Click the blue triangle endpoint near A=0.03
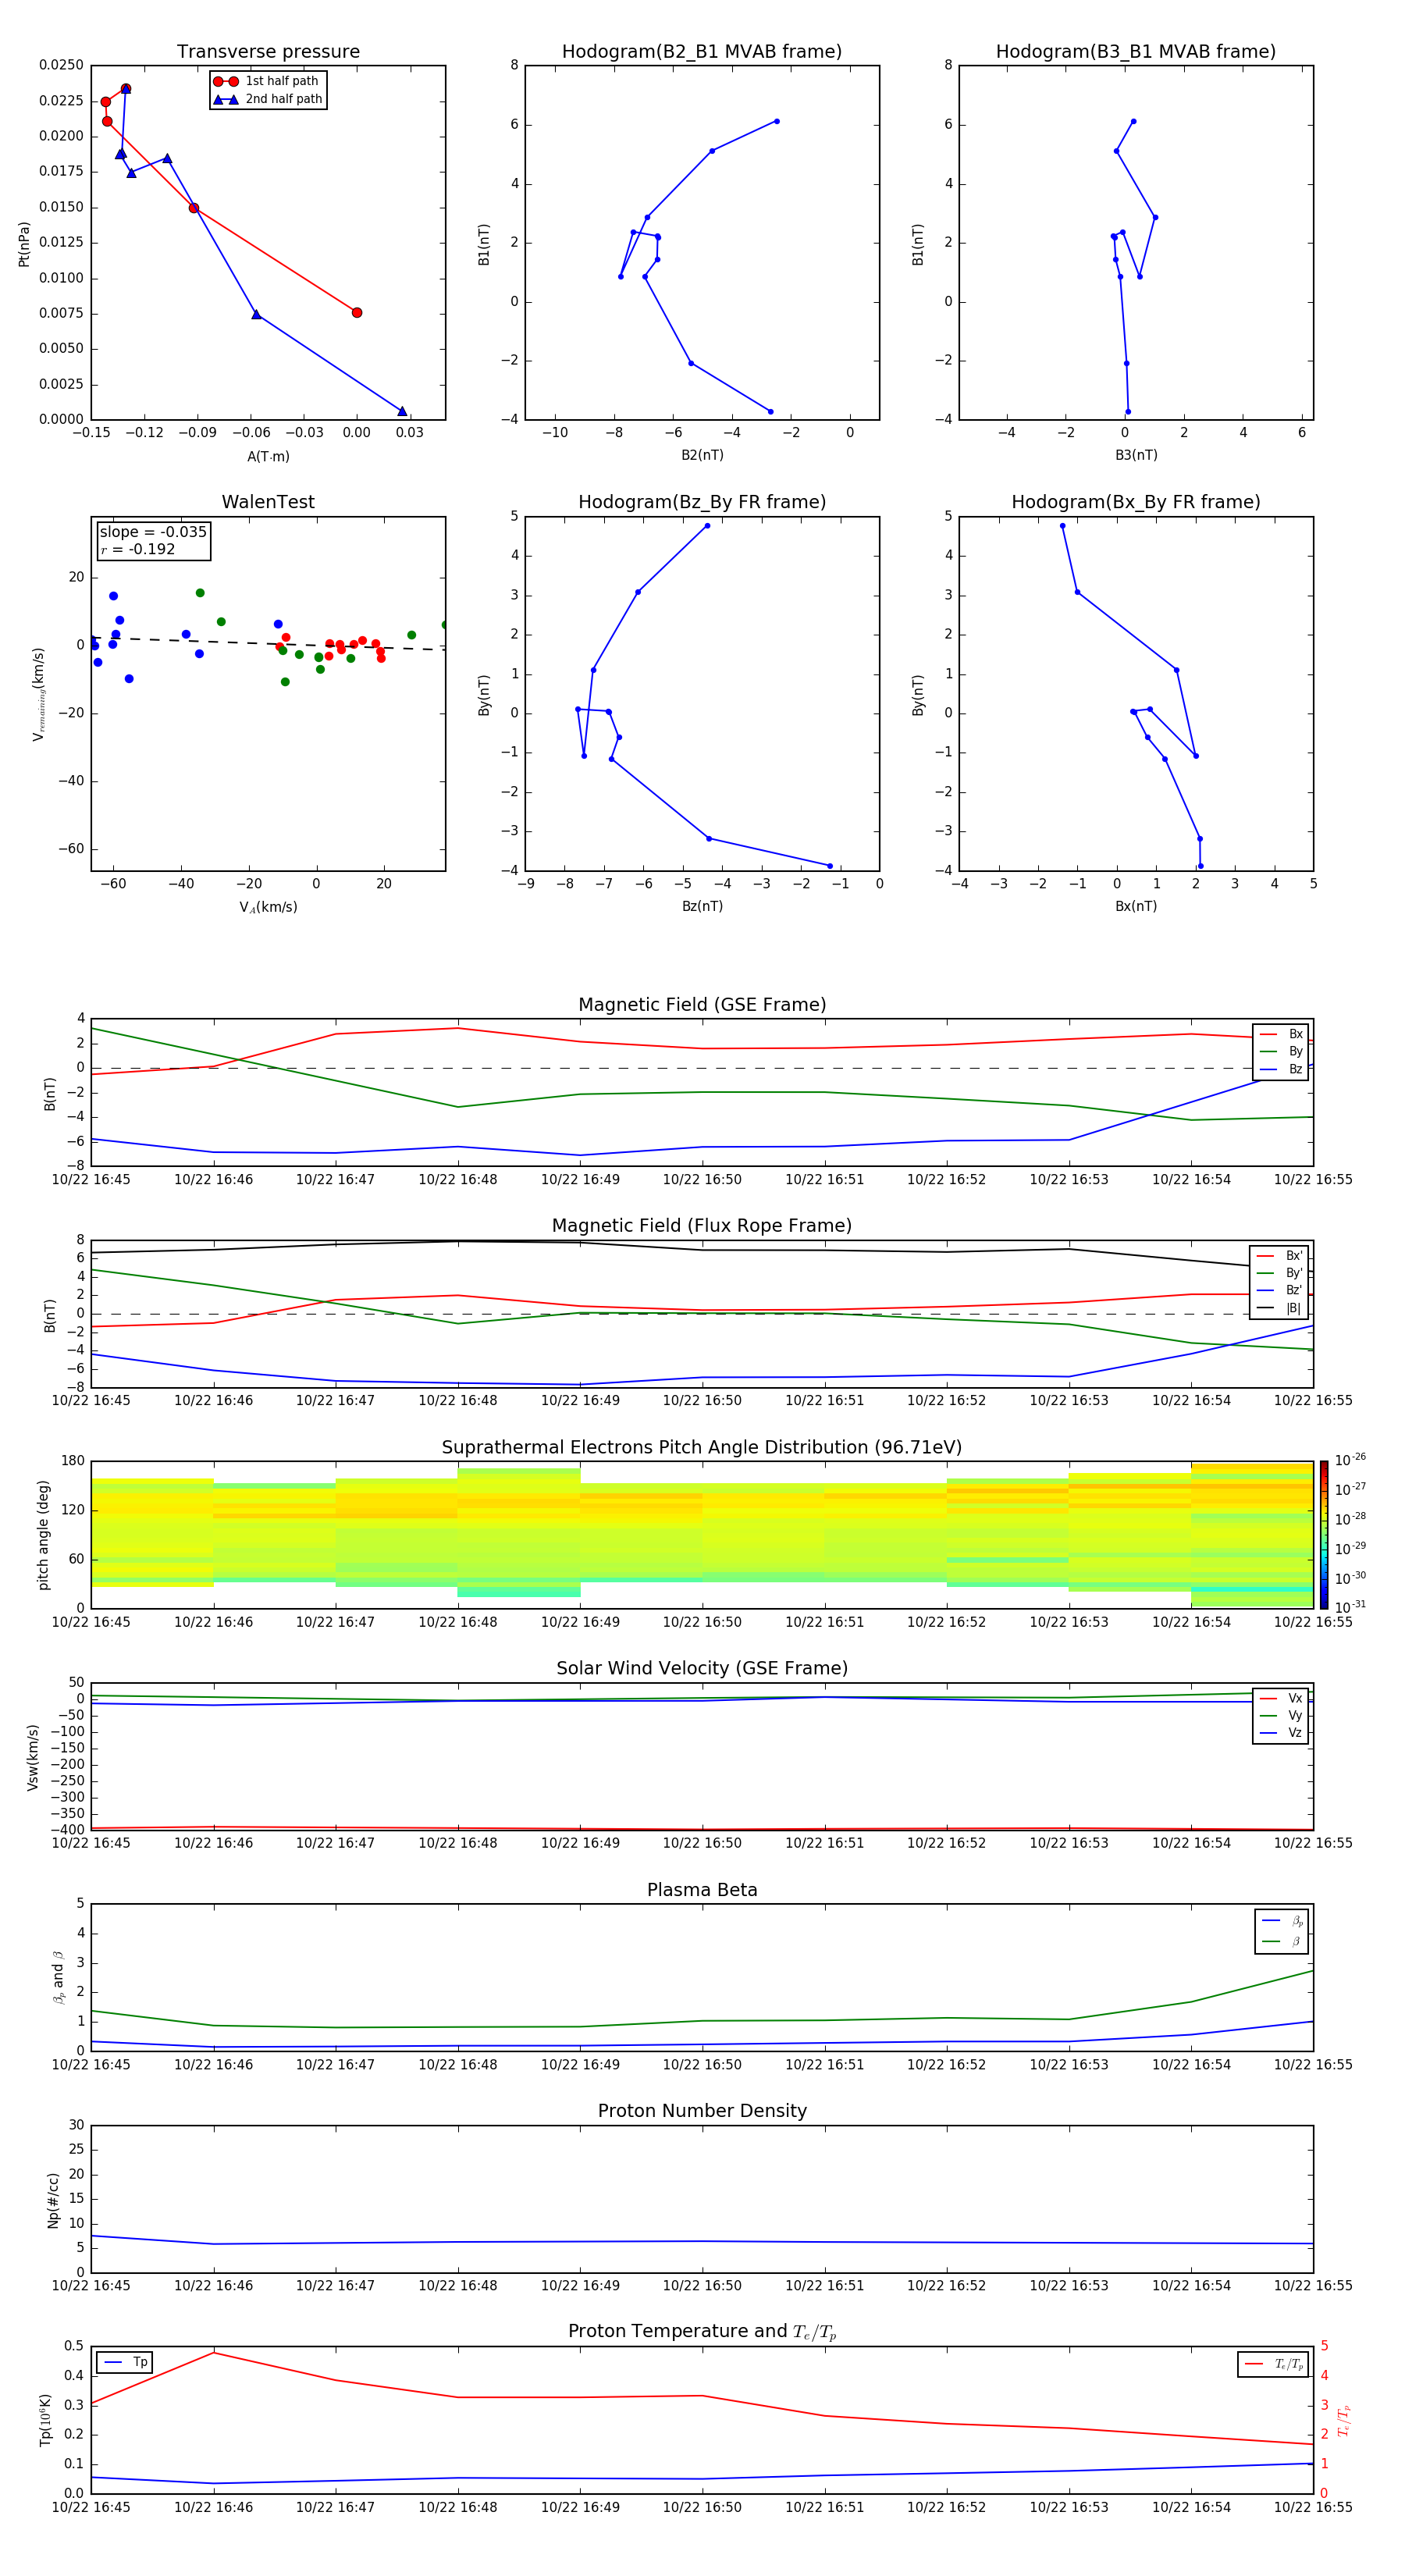The width and height of the screenshot is (1405, 2576). pyautogui.click(x=402, y=411)
